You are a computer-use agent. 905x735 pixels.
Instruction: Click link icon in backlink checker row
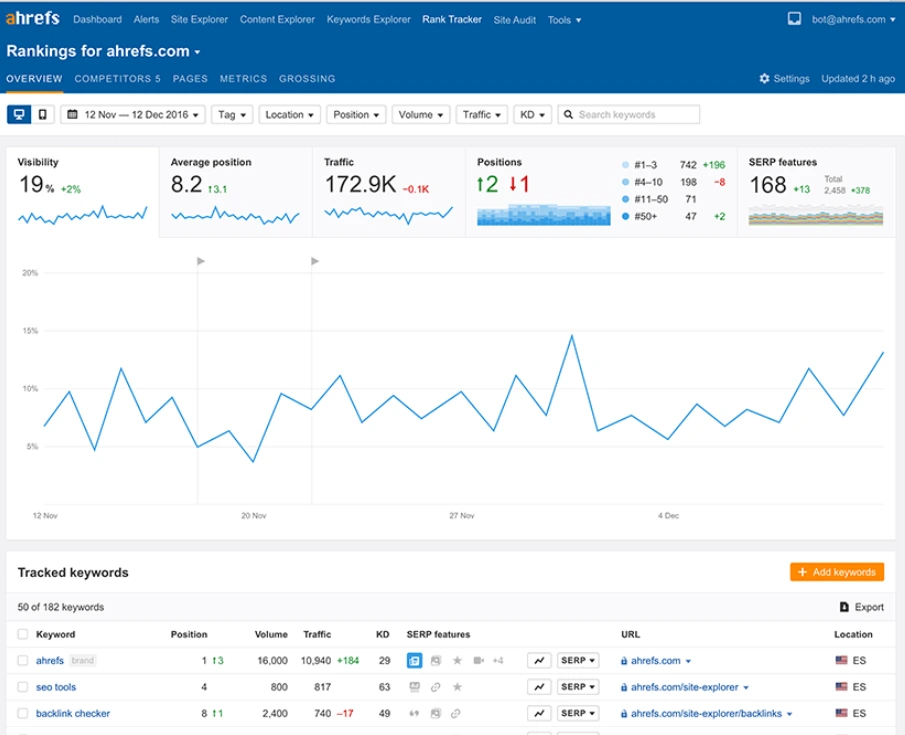tap(455, 714)
